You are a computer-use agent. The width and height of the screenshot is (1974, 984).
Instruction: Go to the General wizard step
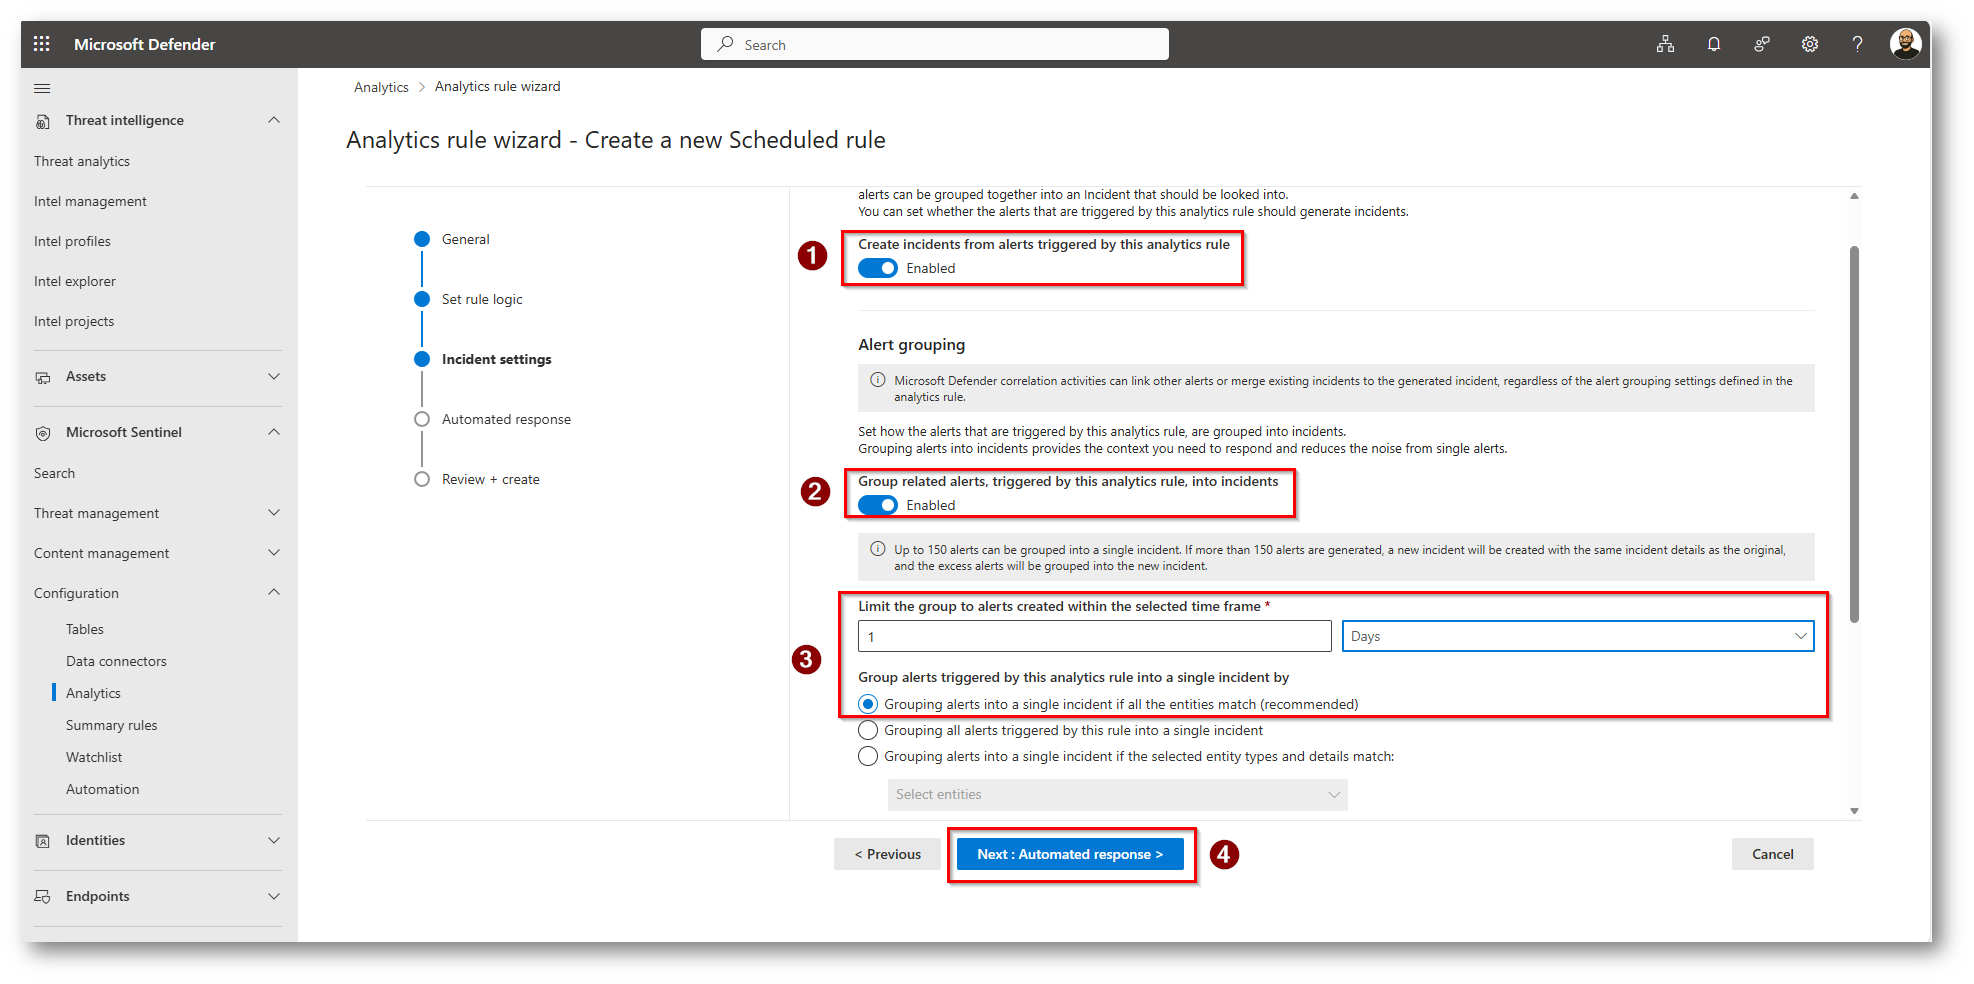466,239
